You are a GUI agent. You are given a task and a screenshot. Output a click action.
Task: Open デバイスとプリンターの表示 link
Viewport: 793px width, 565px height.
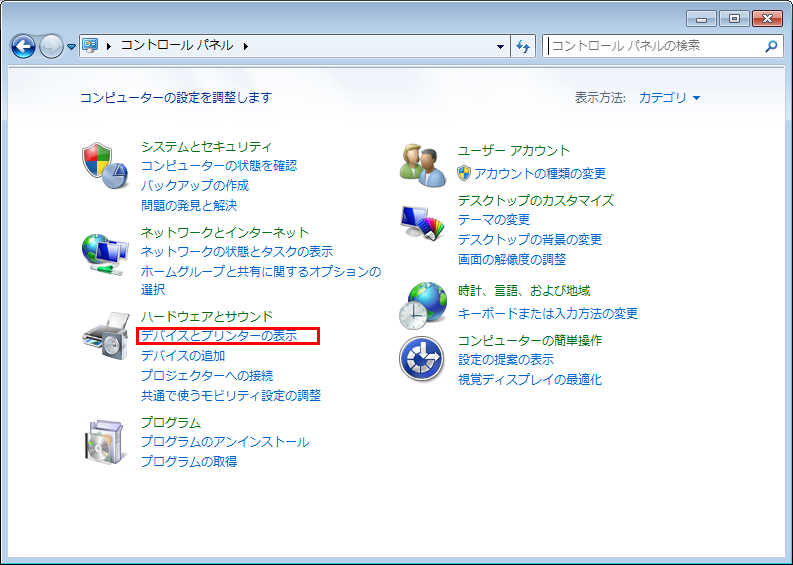[219, 336]
